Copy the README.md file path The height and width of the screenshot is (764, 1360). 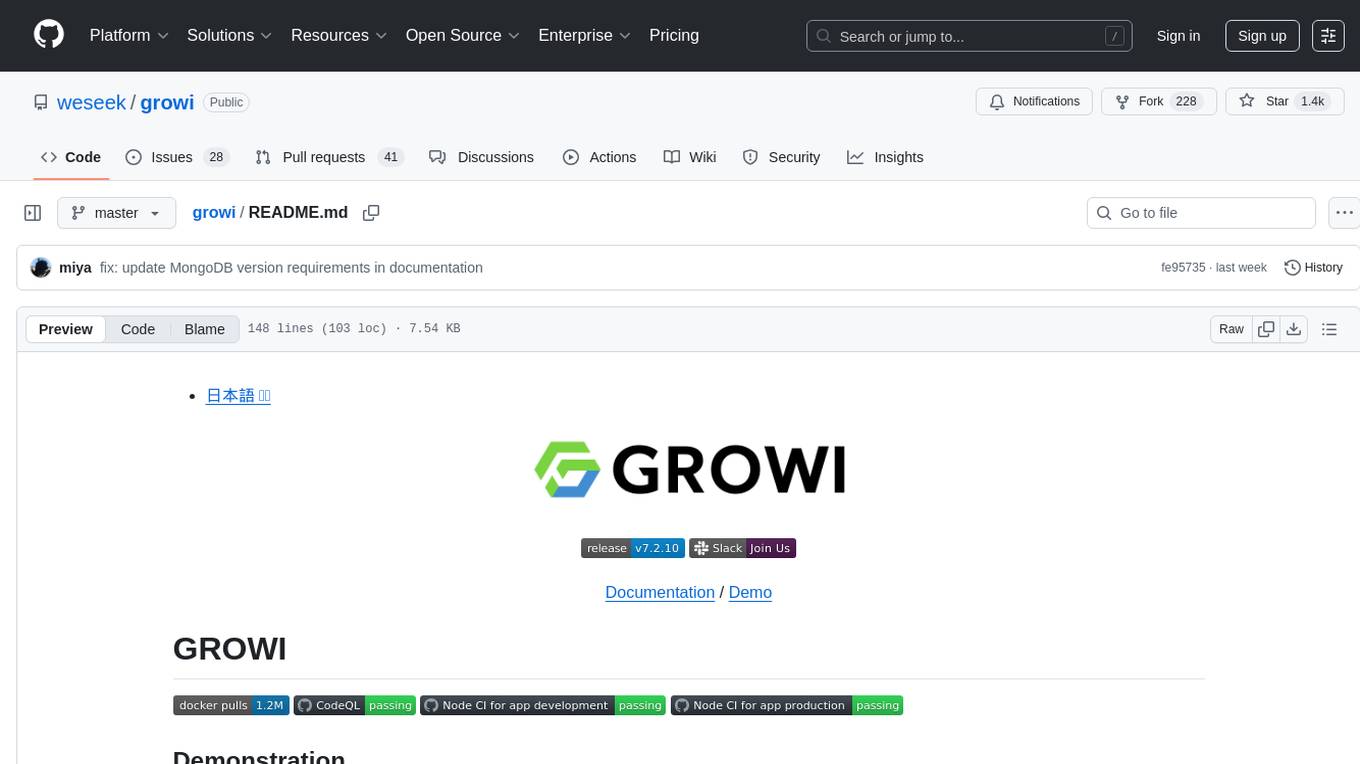tap(371, 213)
